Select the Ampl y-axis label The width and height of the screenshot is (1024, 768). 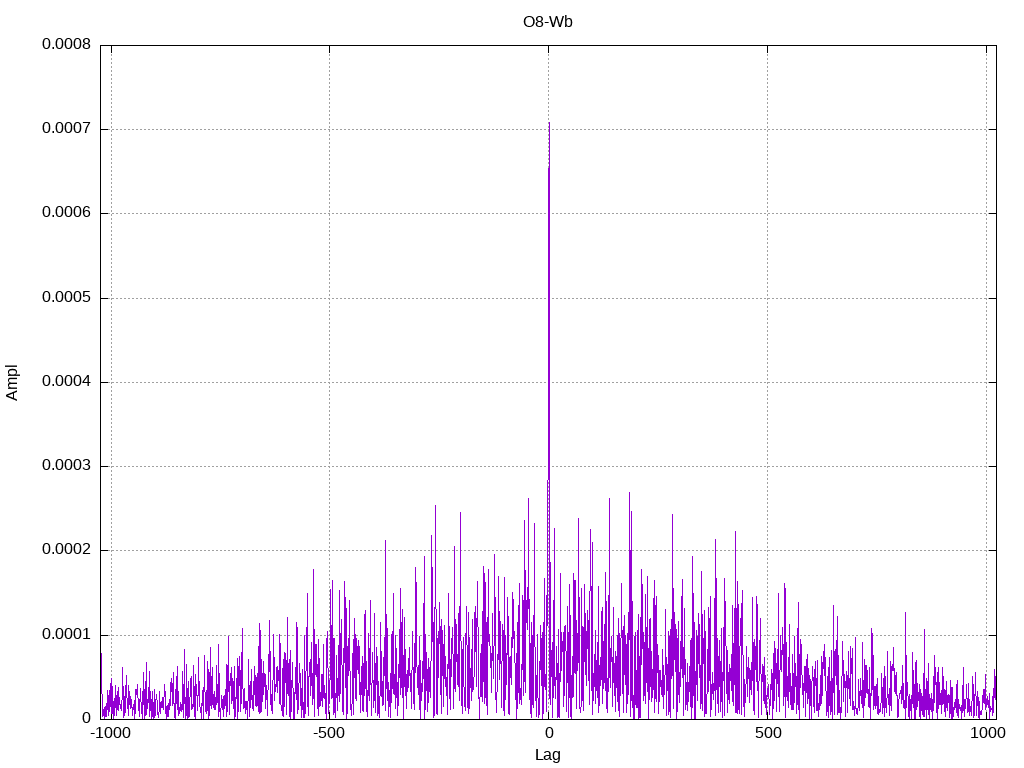12,382
